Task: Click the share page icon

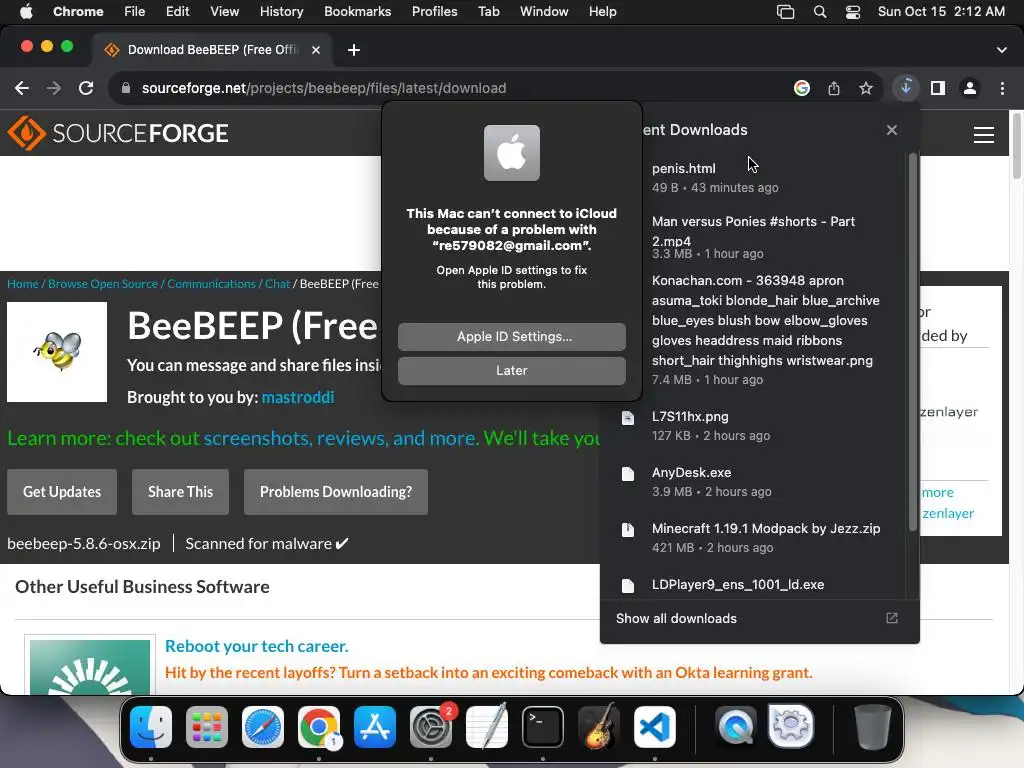Action: click(834, 88)
